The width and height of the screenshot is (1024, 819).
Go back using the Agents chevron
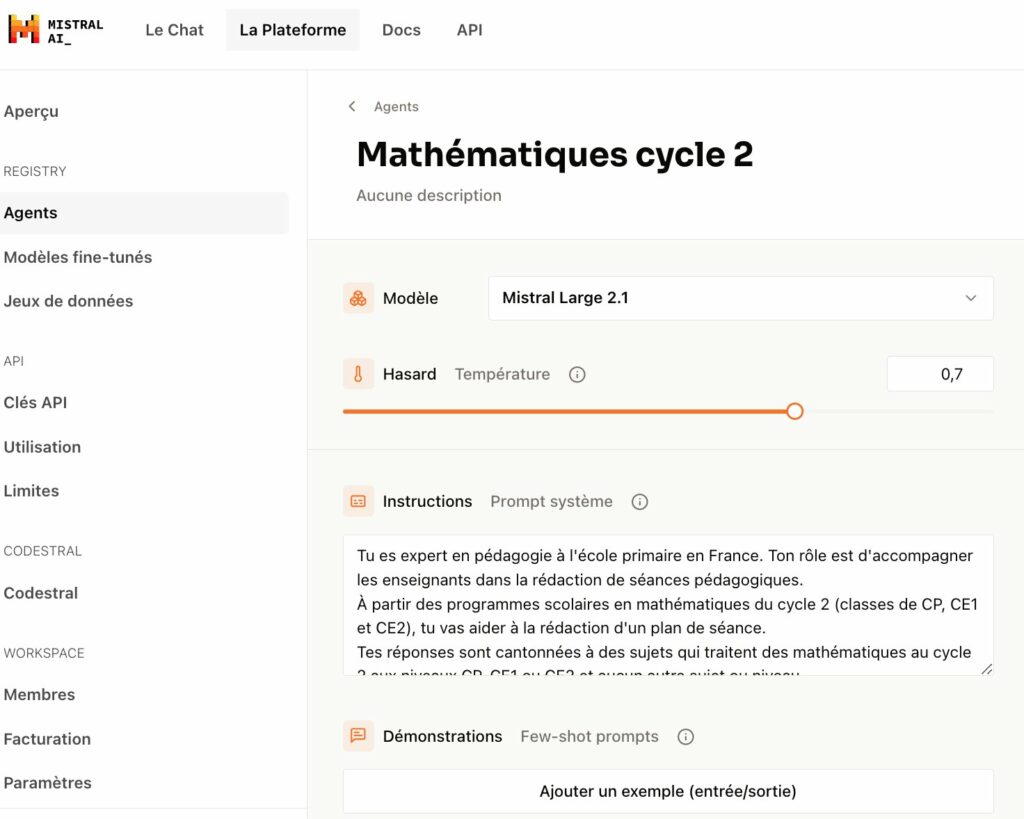(x=352, y=106)
